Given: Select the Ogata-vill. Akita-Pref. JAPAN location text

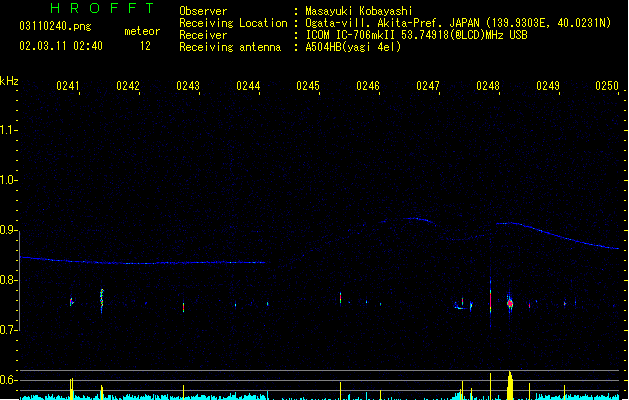Looking at the screenshot, I should 458,23.
